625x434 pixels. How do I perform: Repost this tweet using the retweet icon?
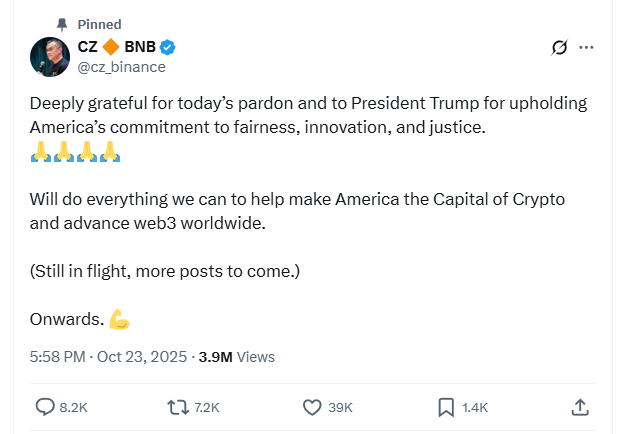(x=179, y=407)
